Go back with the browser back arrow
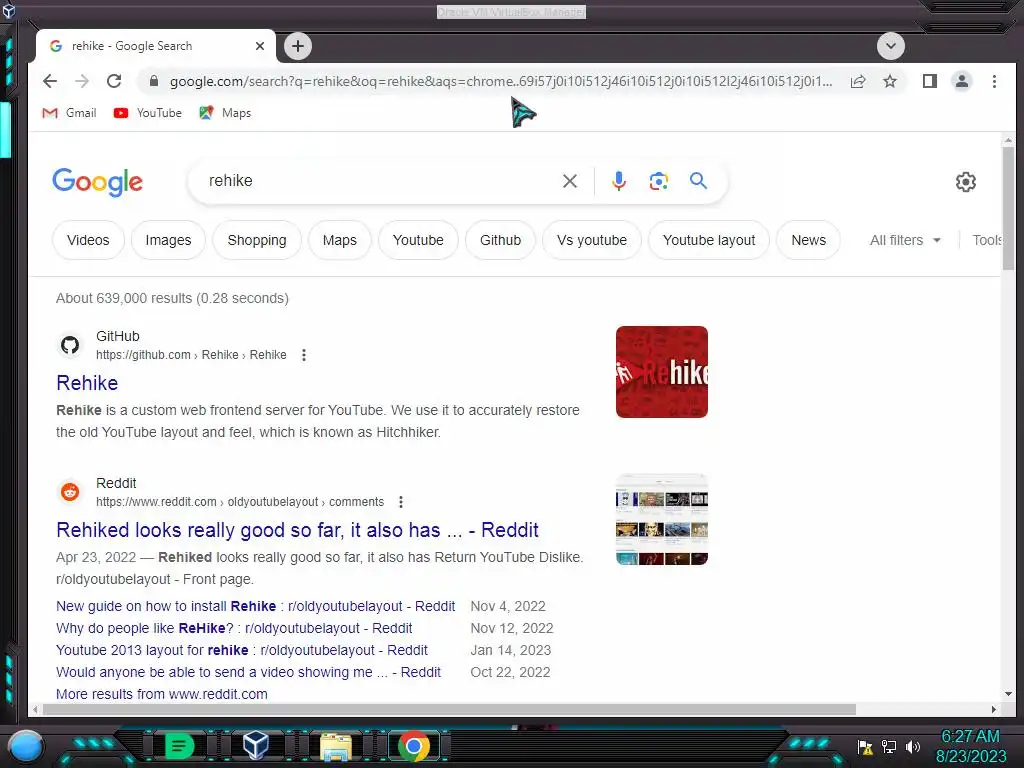The width and height of the screenshot is (1024, 768). (50, 81)
